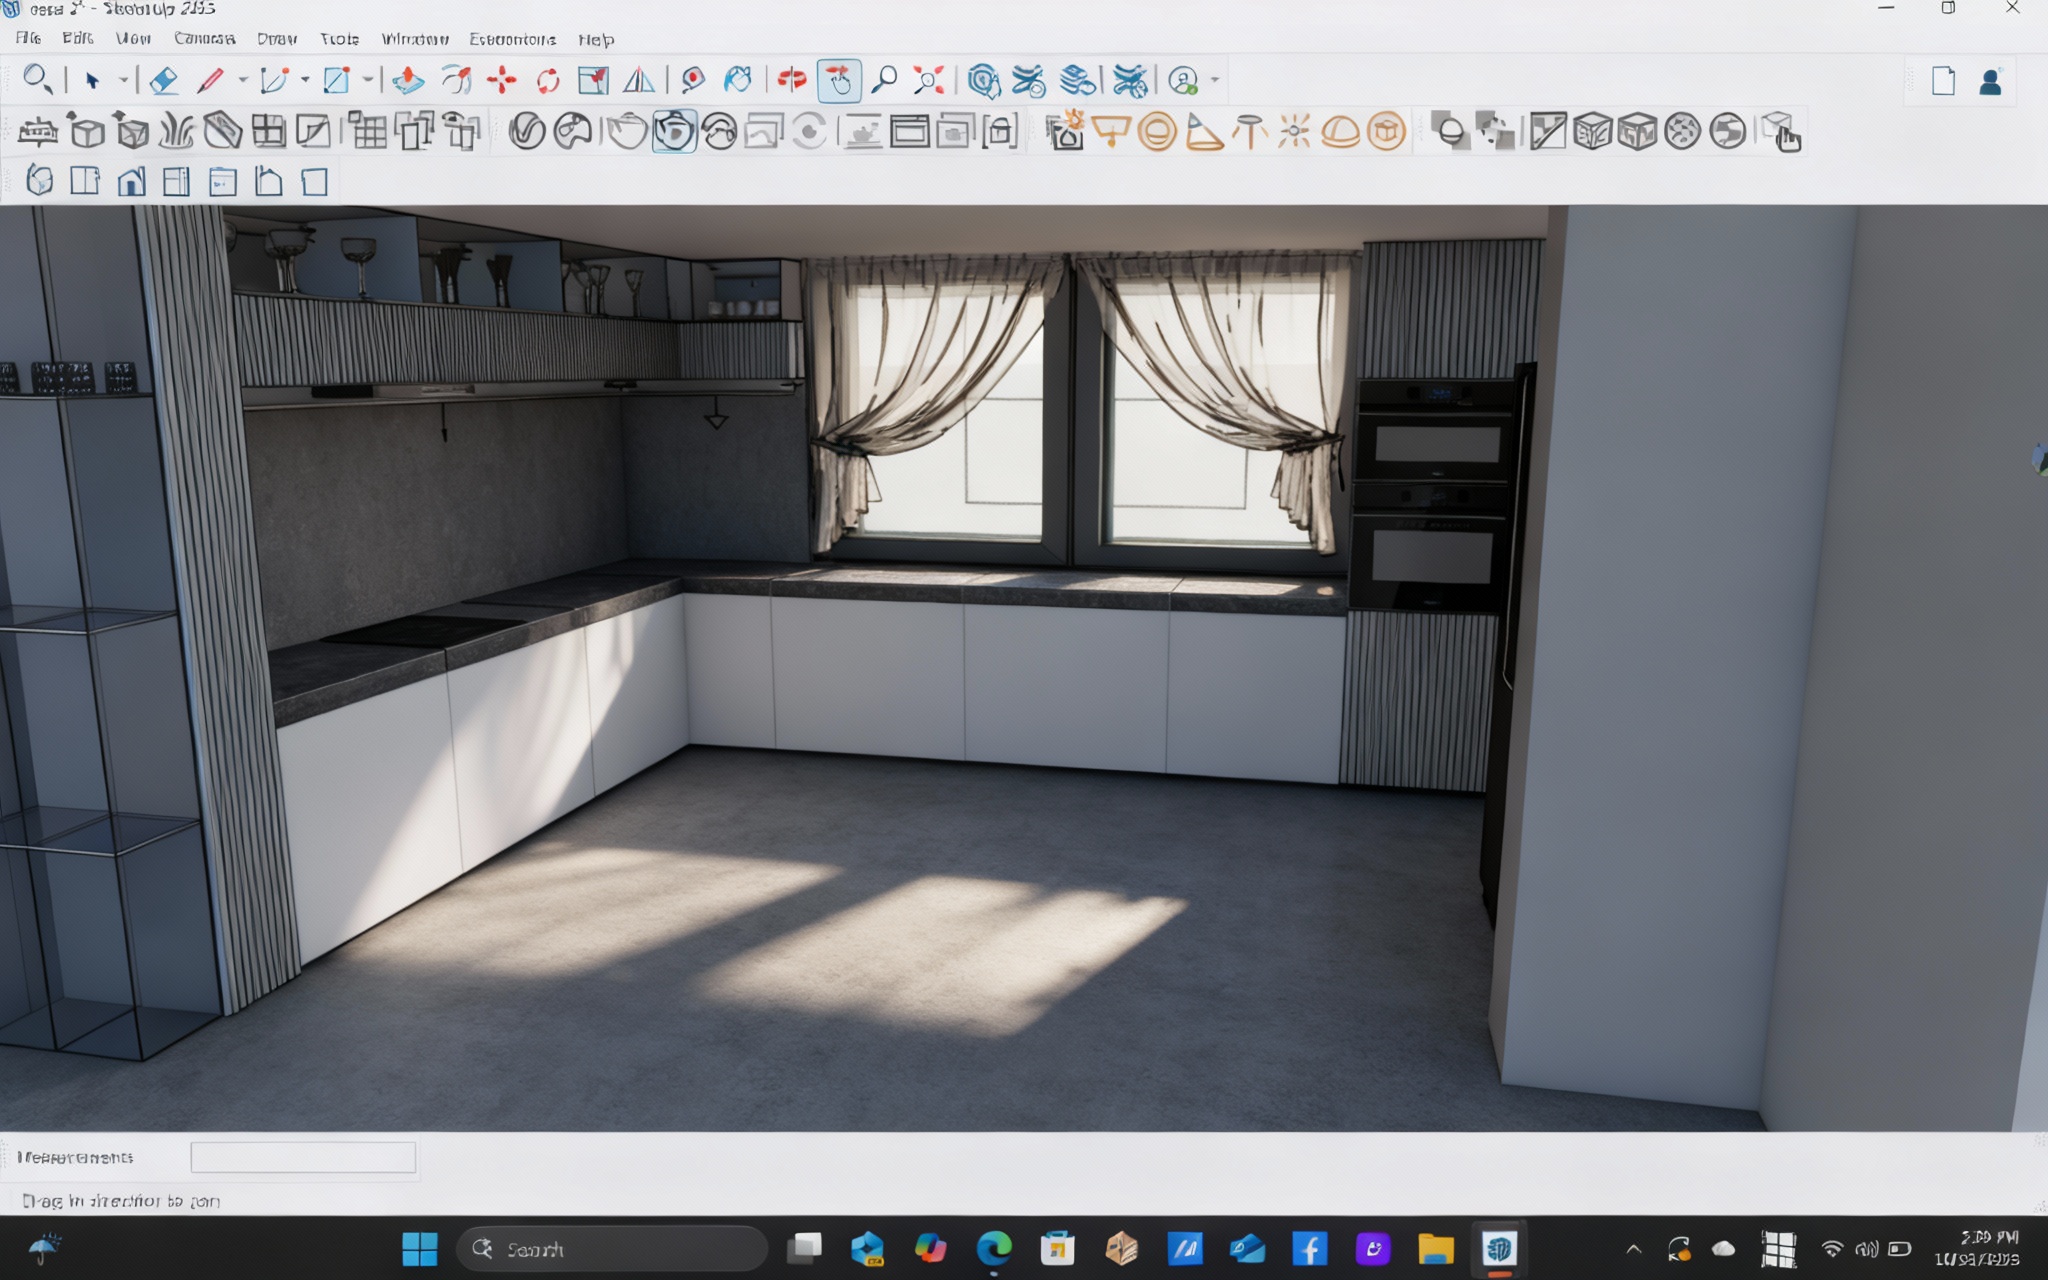The image size is (2048, 1280).
Task: Open the Extensions menu
Action: pos(512,39)
